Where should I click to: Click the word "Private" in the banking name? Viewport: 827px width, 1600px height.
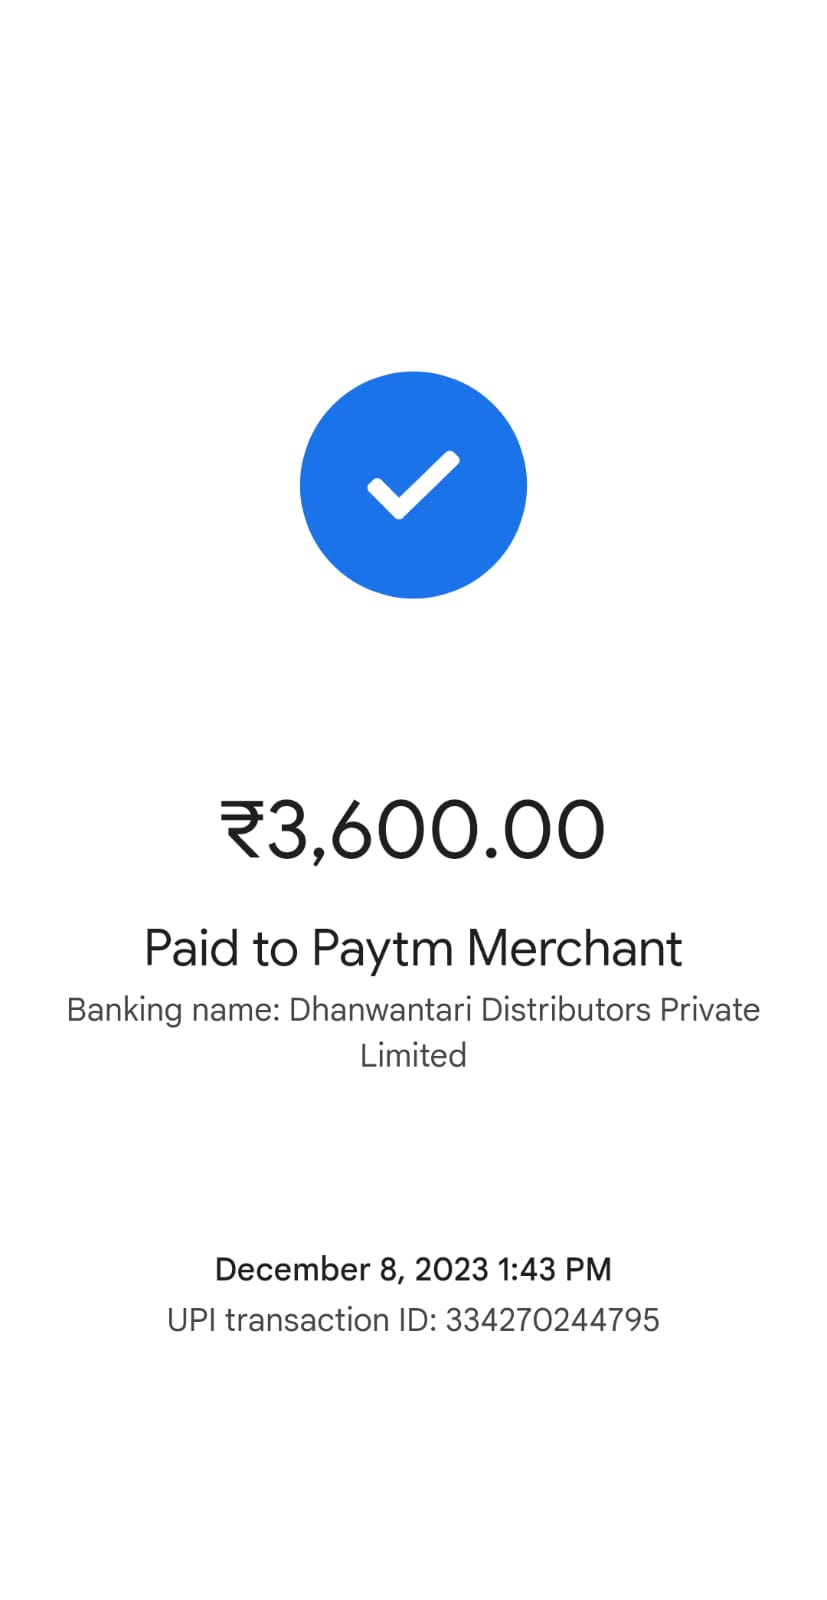710,1010
